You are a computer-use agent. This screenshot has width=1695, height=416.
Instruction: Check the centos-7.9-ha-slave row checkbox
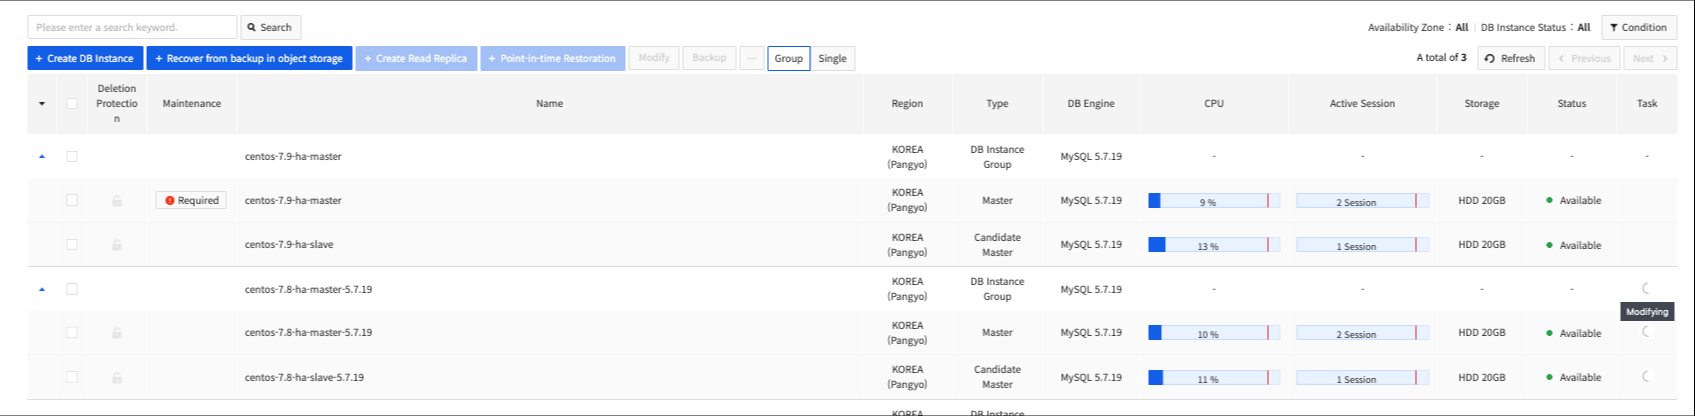pos(72,244)
